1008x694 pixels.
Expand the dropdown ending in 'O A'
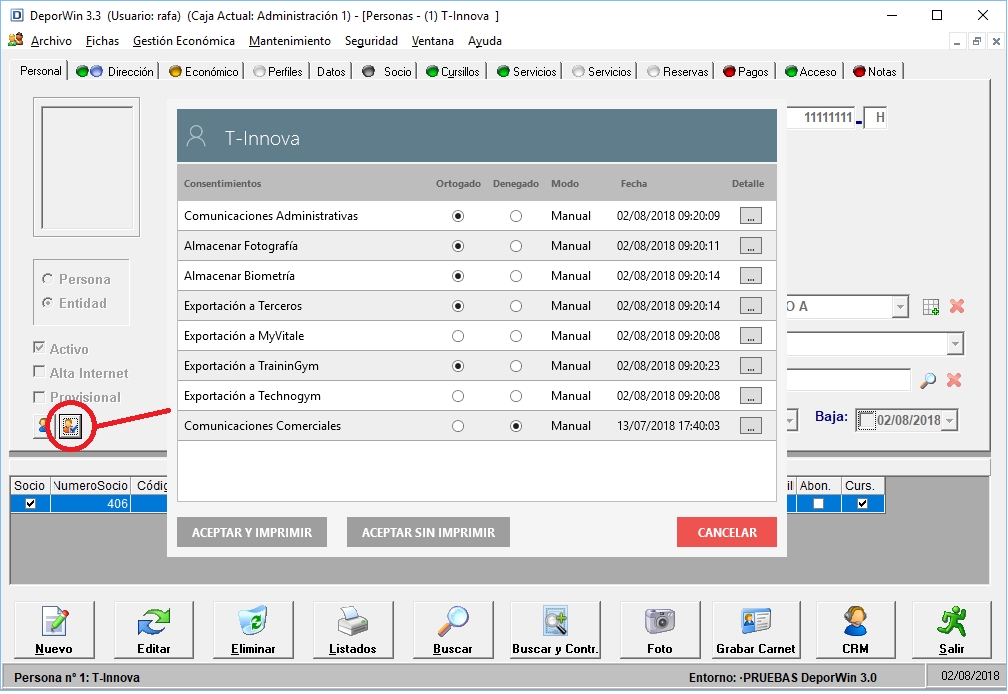point(901,307)
